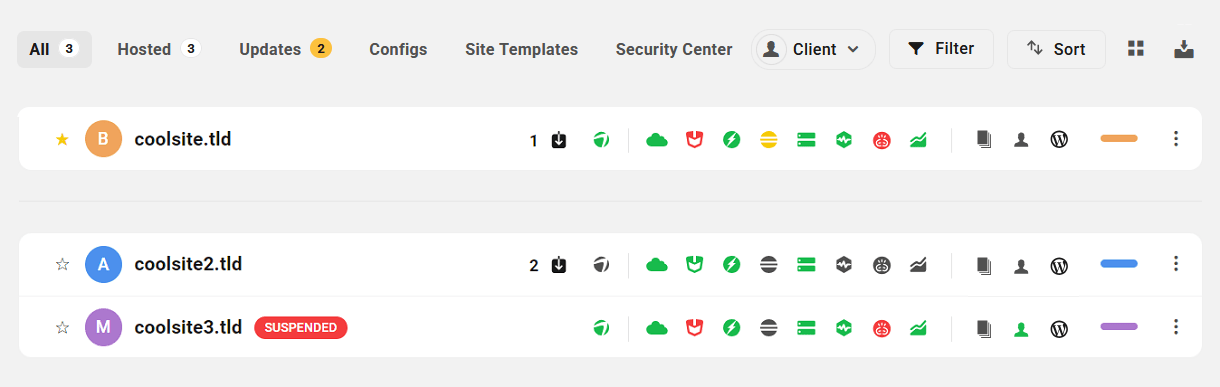This screenshot has height=387, width=1220.
Task: Click the Filter button
Action: click(x=941, y=48)
